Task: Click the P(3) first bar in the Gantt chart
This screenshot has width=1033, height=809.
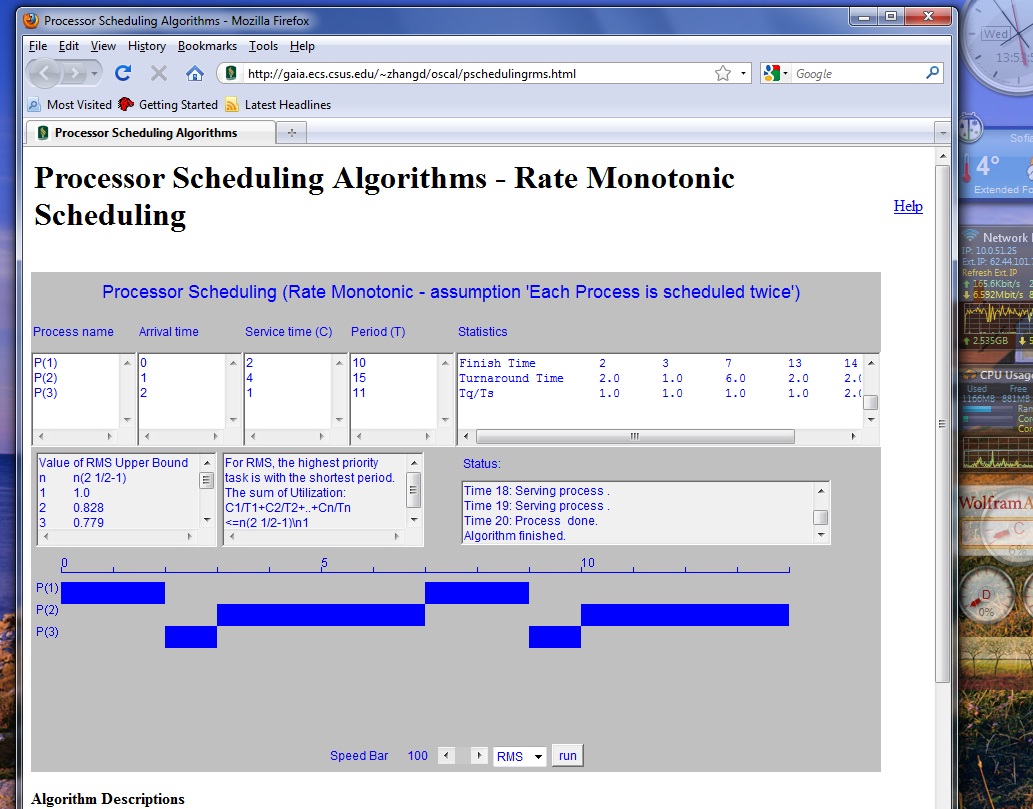Action: coord(191,637)
